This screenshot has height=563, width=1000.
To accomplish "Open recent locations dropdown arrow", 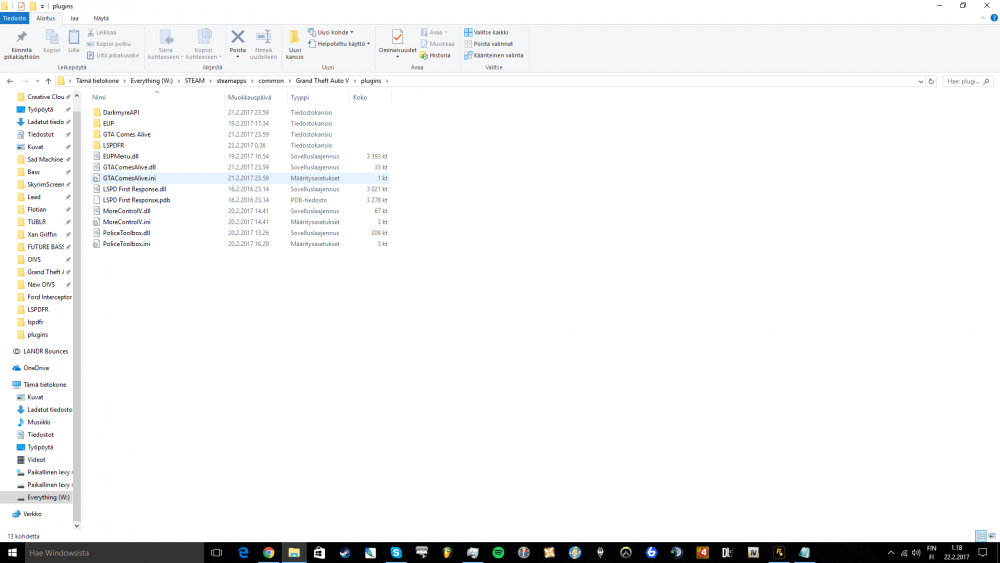I will [37, 81].
